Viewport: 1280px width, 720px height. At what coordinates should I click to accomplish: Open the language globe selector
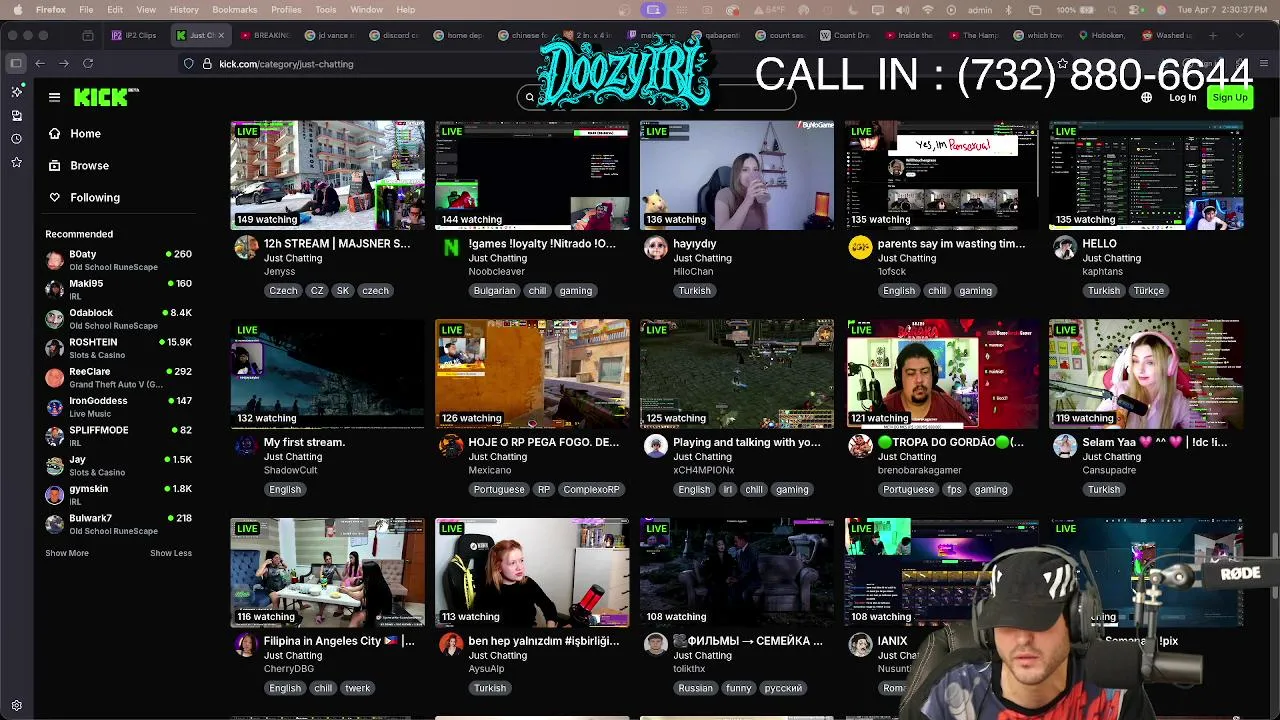[1146, 97]
